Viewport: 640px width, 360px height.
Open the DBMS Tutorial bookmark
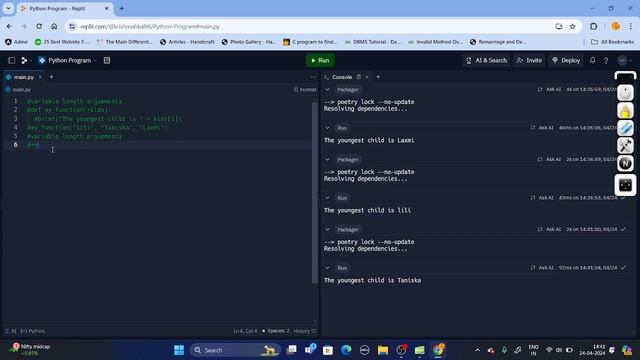pos(372,42)
